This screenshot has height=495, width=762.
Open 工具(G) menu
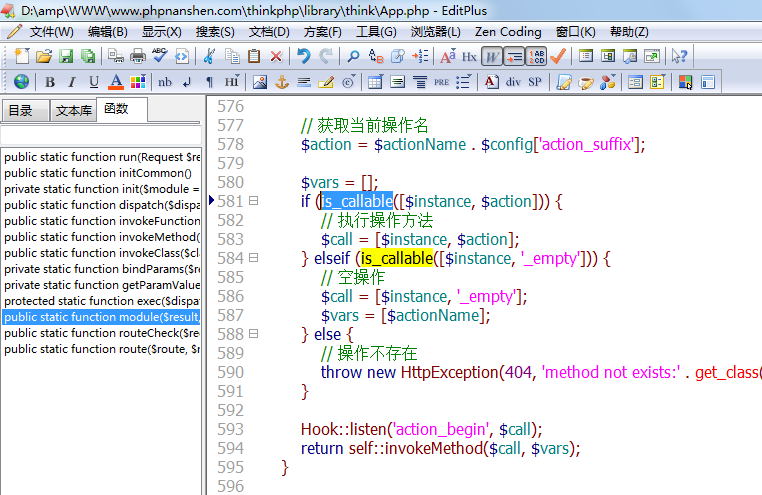pyautogui.click(x=376, y=32)
